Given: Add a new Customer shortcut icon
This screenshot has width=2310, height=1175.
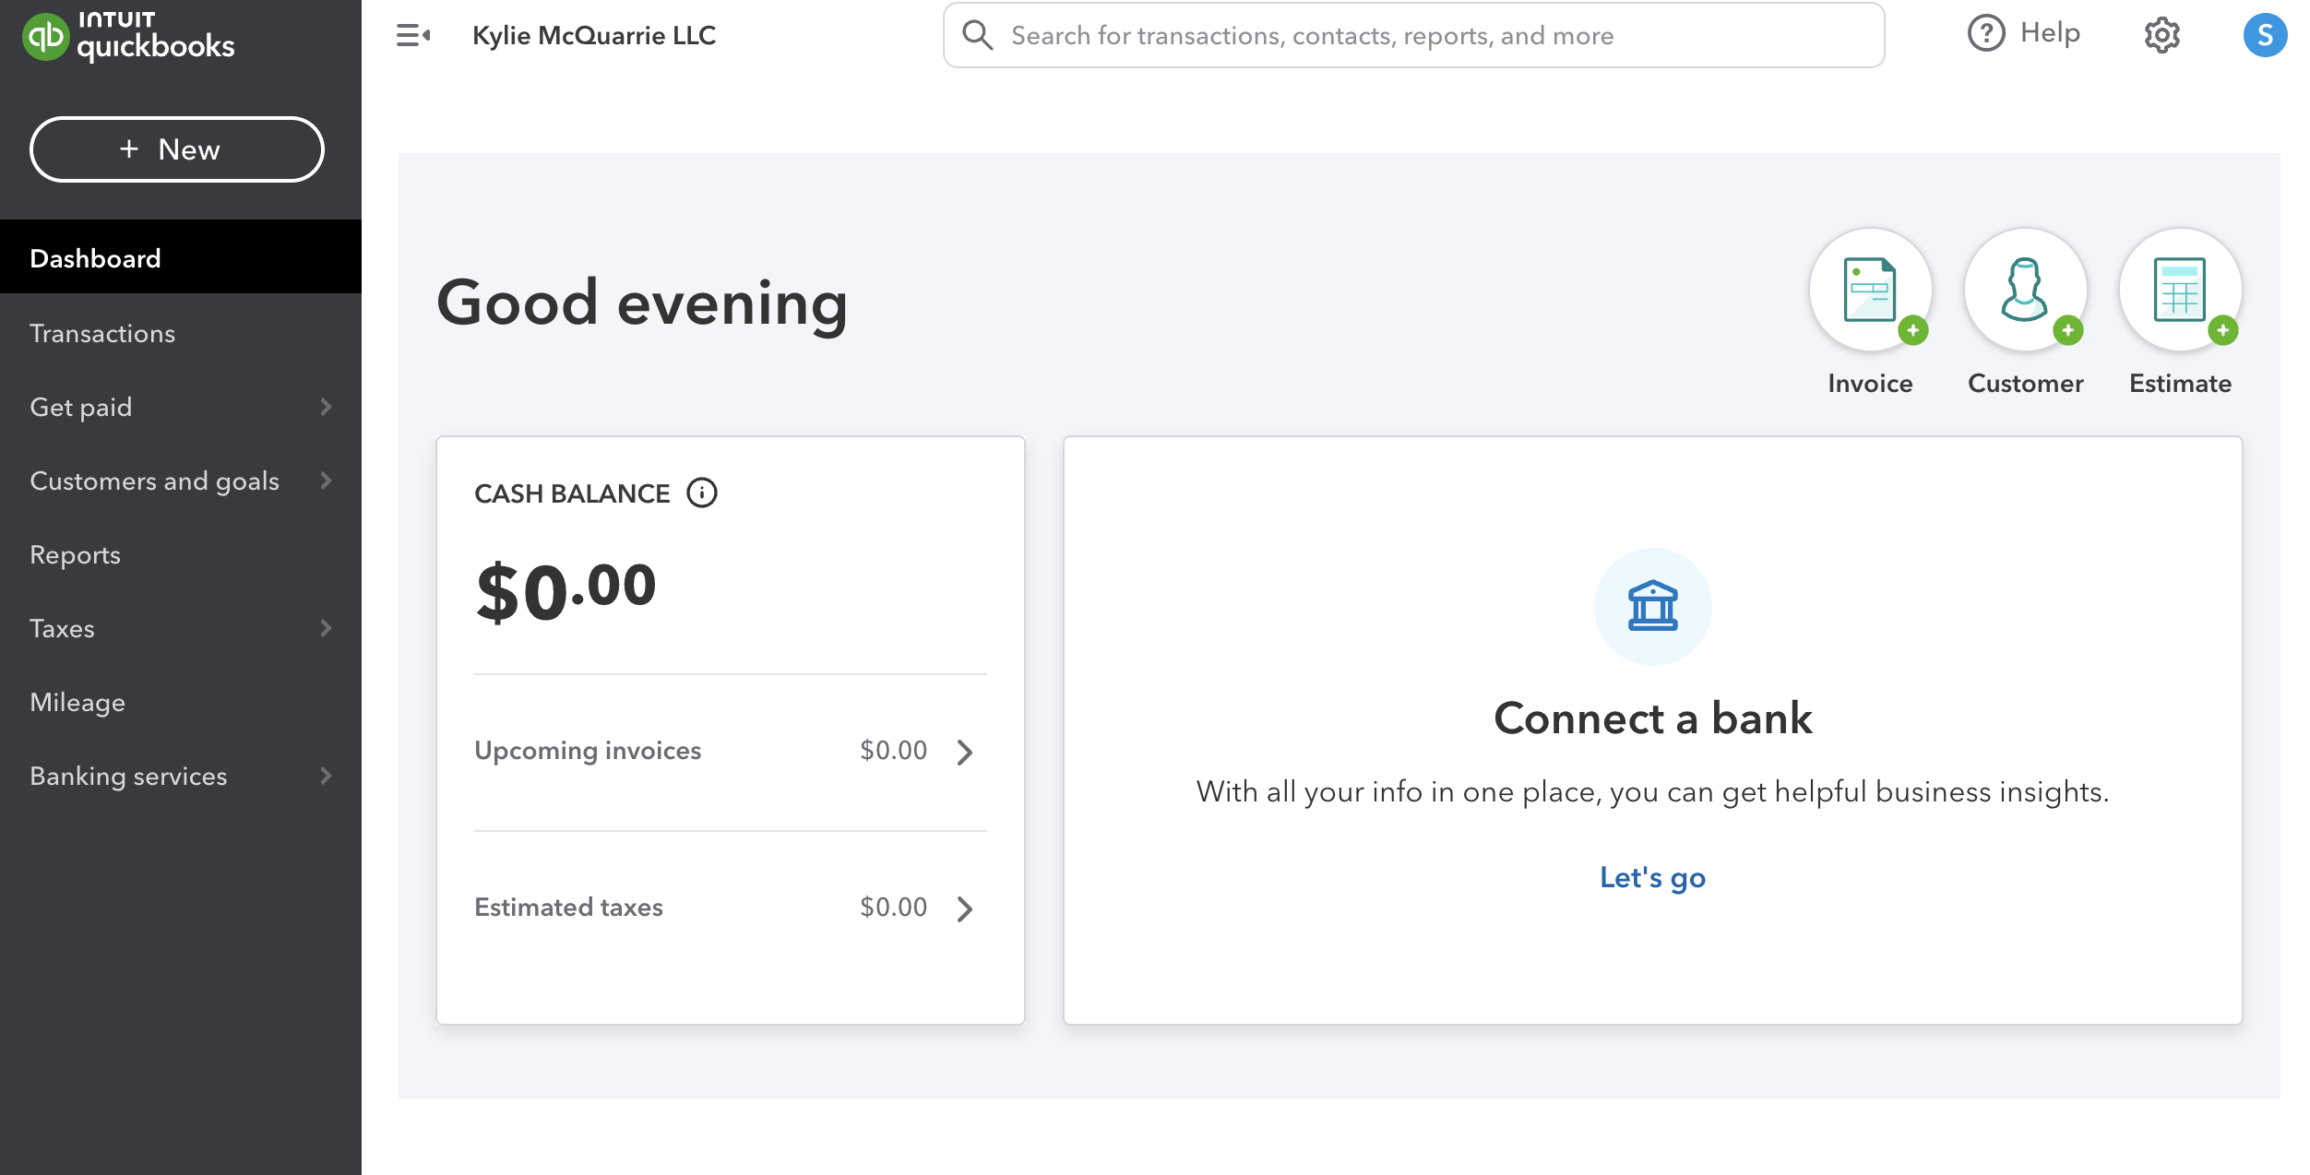Looking at the screenshot, I should pyautogui.click(x=2025, y=291).
